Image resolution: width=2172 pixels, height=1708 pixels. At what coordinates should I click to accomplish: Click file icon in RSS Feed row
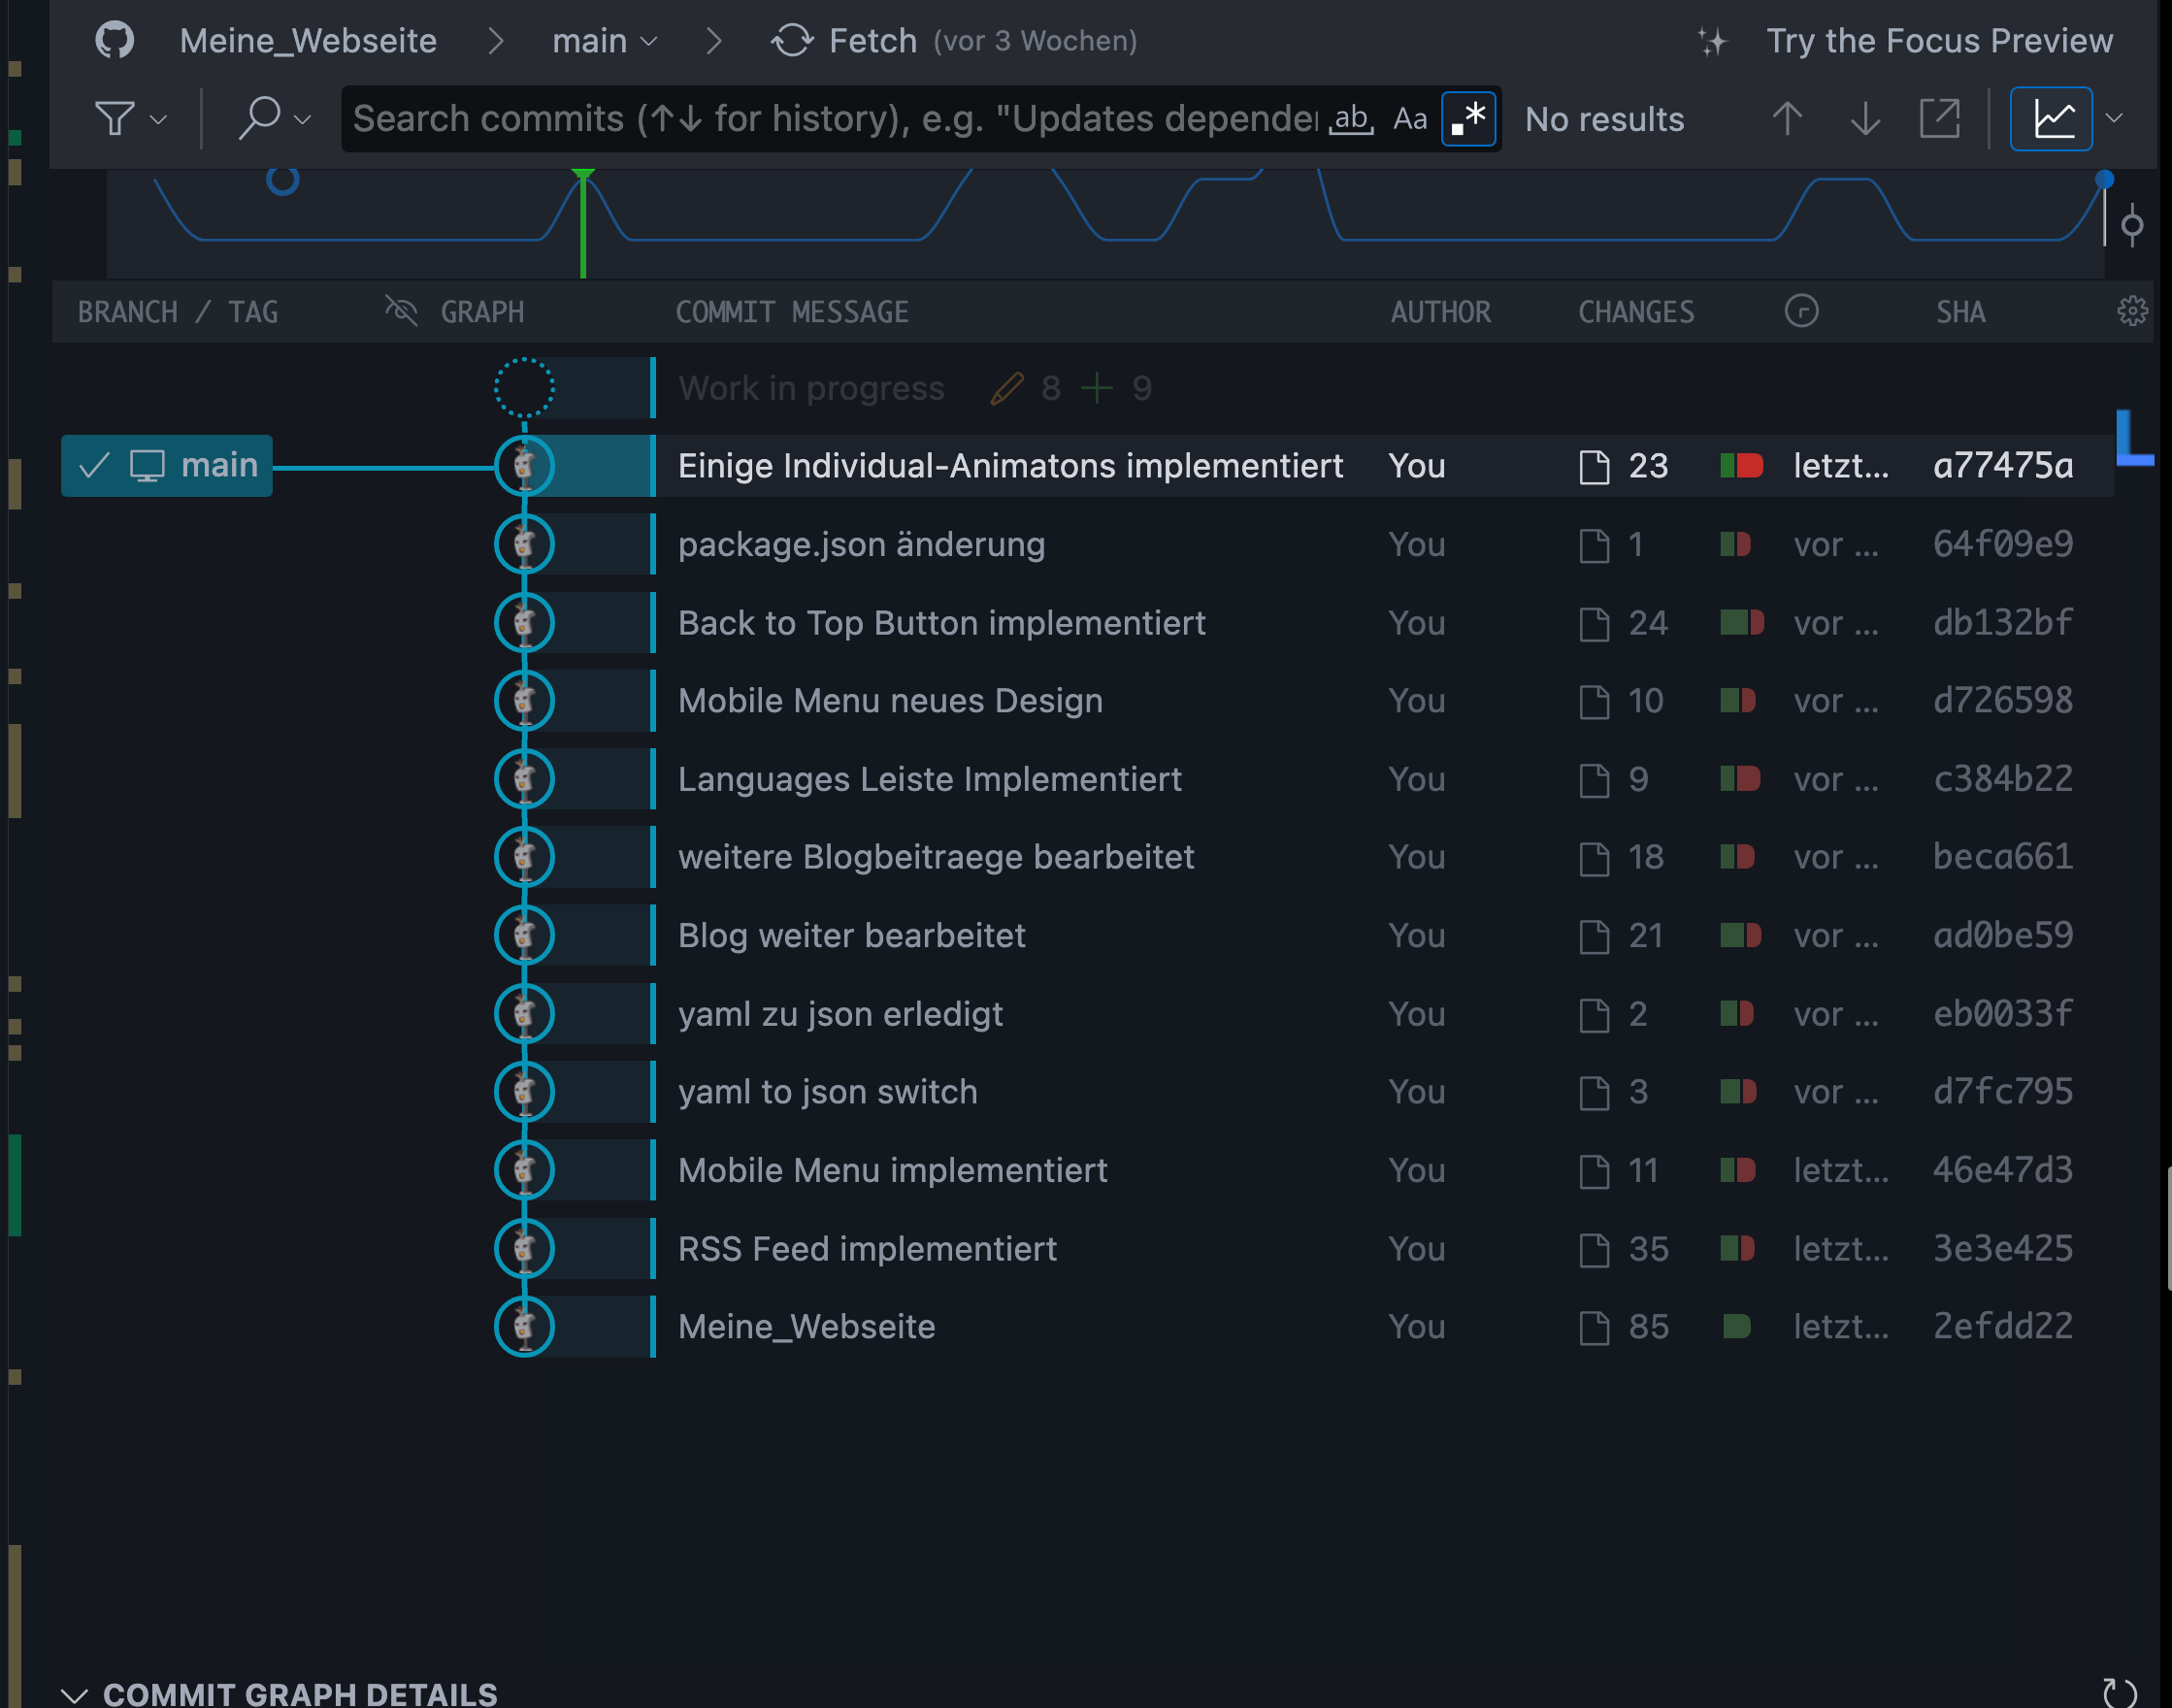[x=1594, y=1250]
